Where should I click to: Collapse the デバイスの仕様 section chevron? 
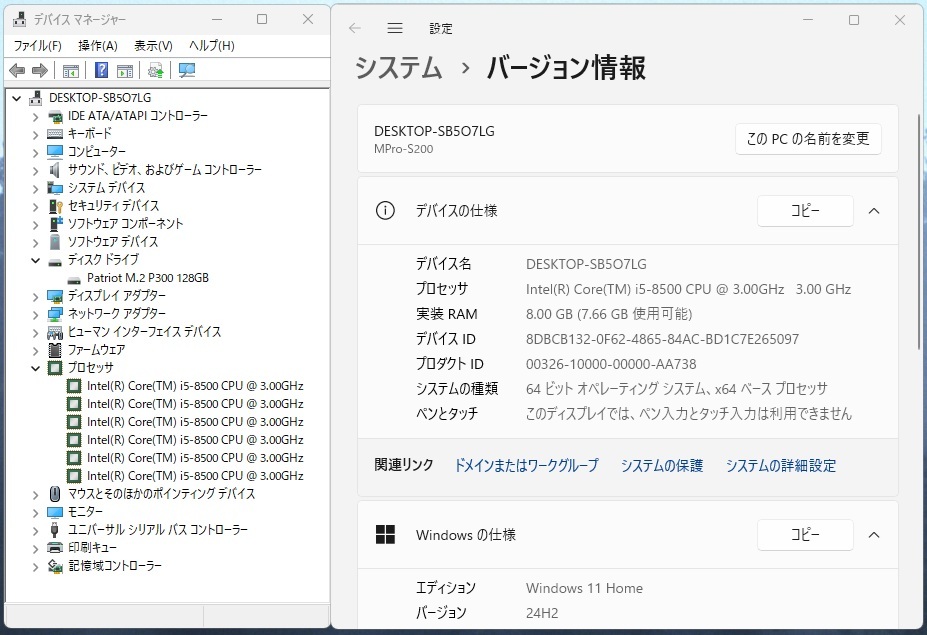[874, 211]
